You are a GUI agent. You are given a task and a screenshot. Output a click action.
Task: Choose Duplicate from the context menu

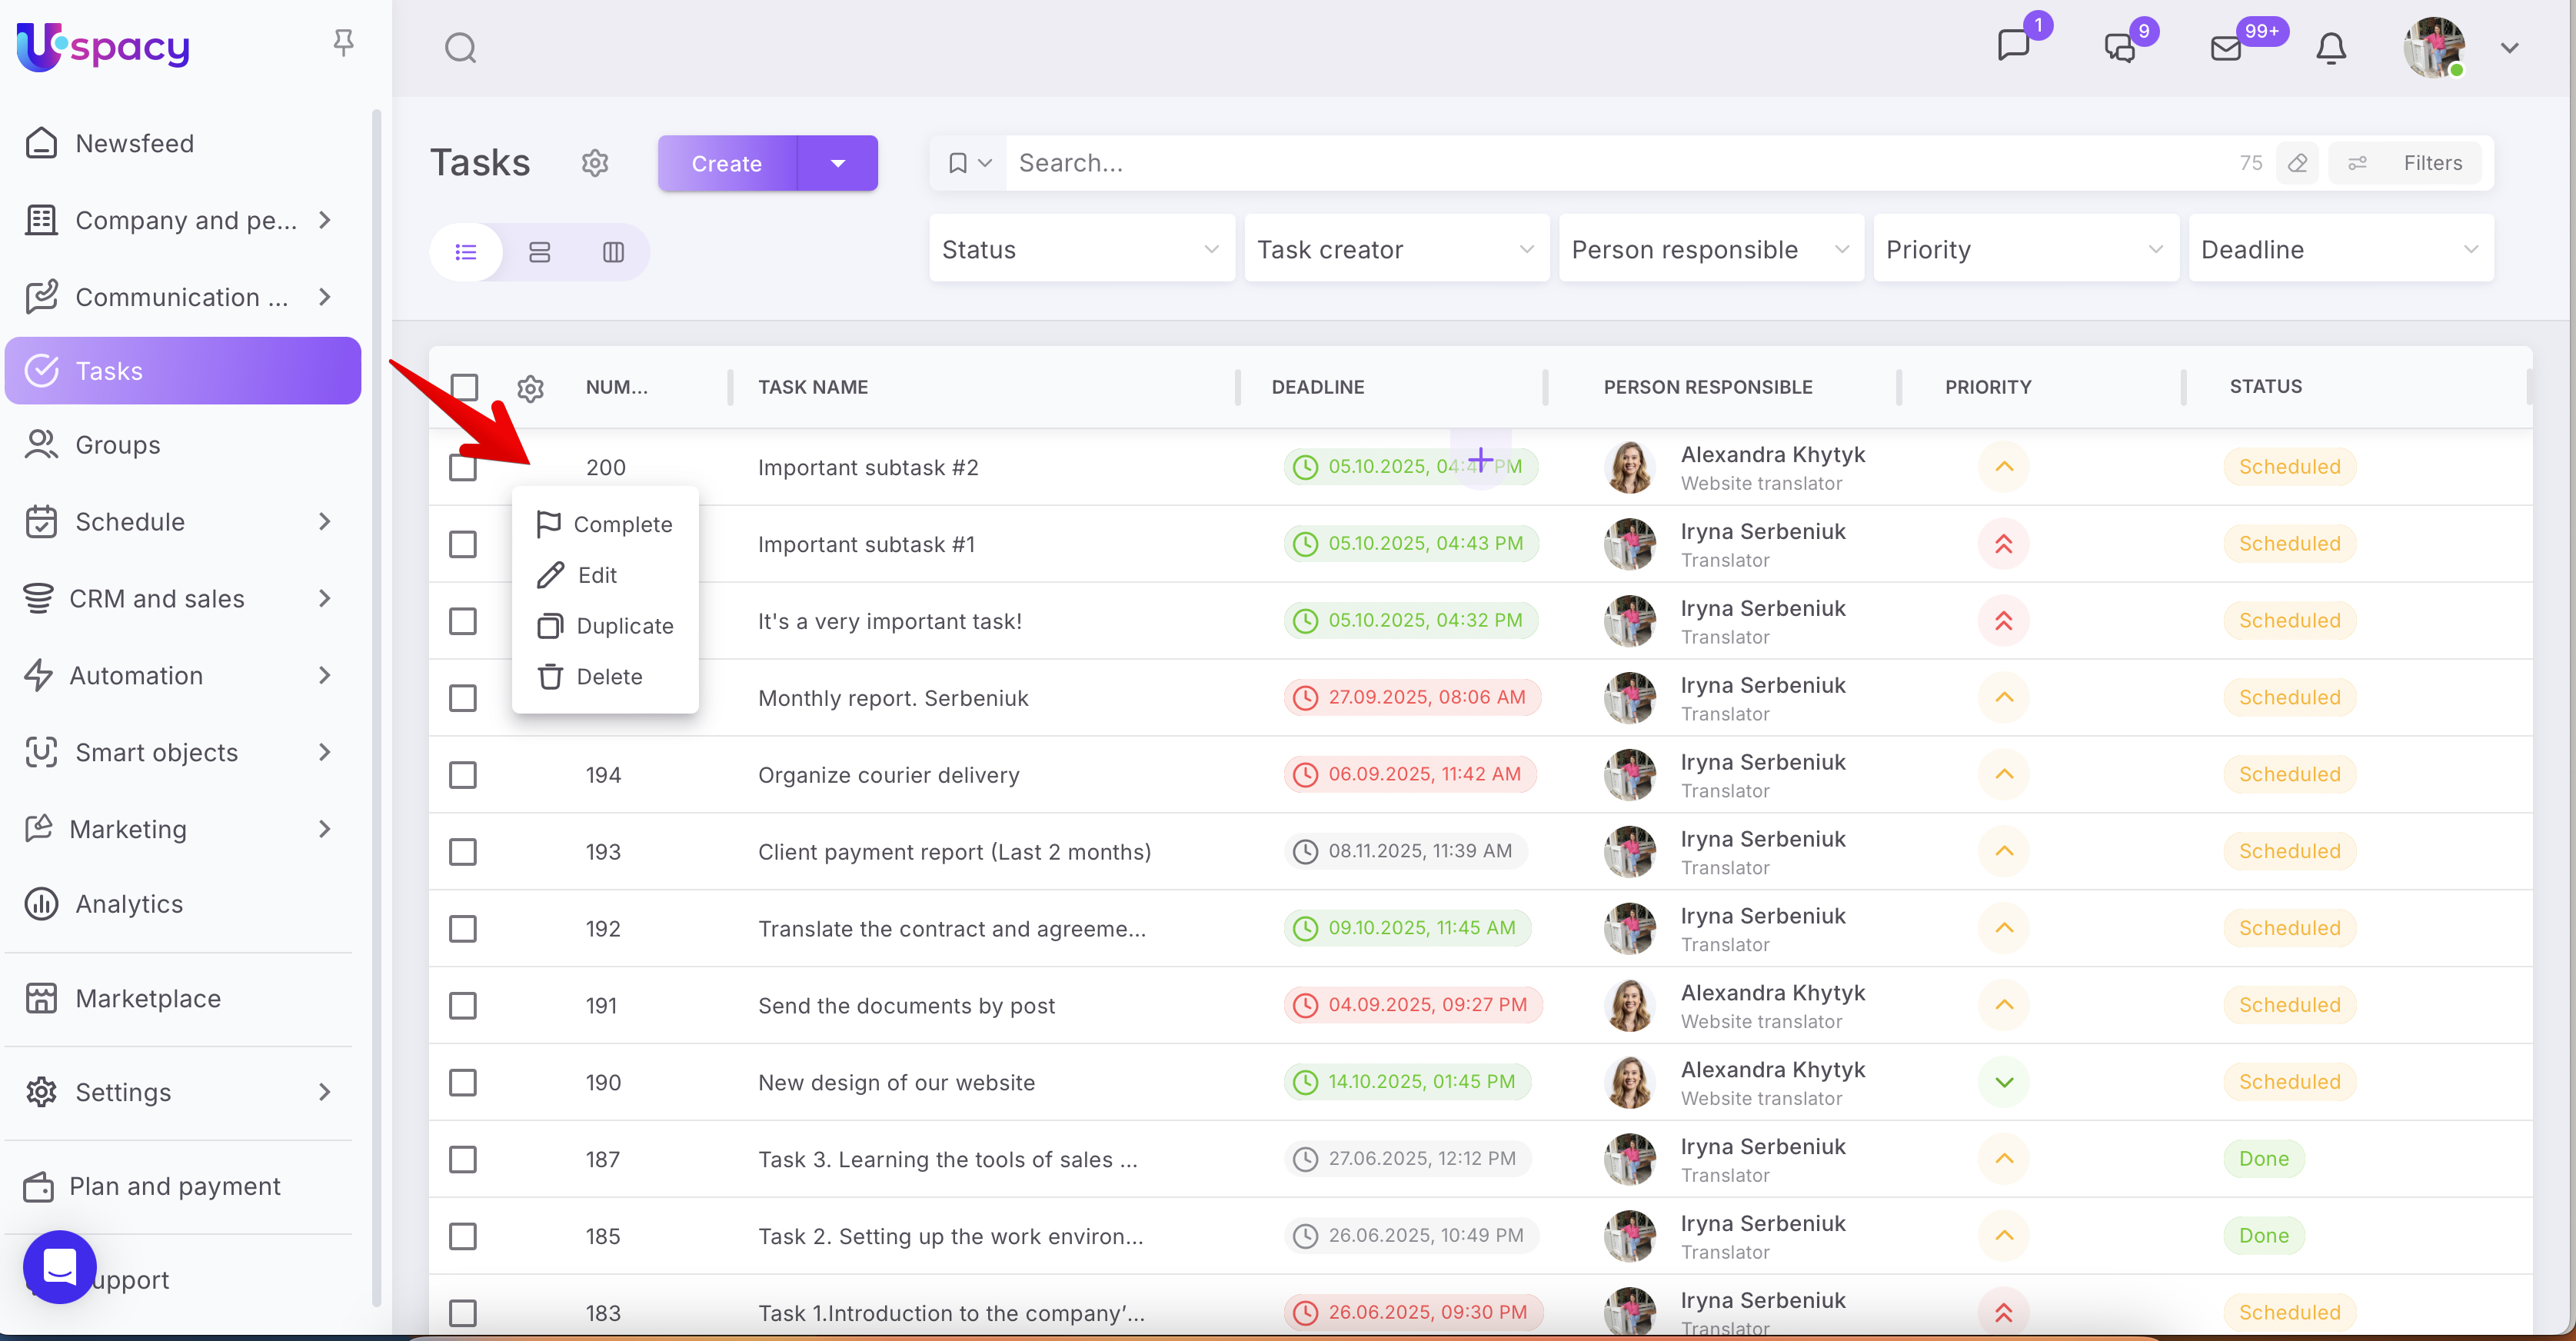click(x=624, y=626)
